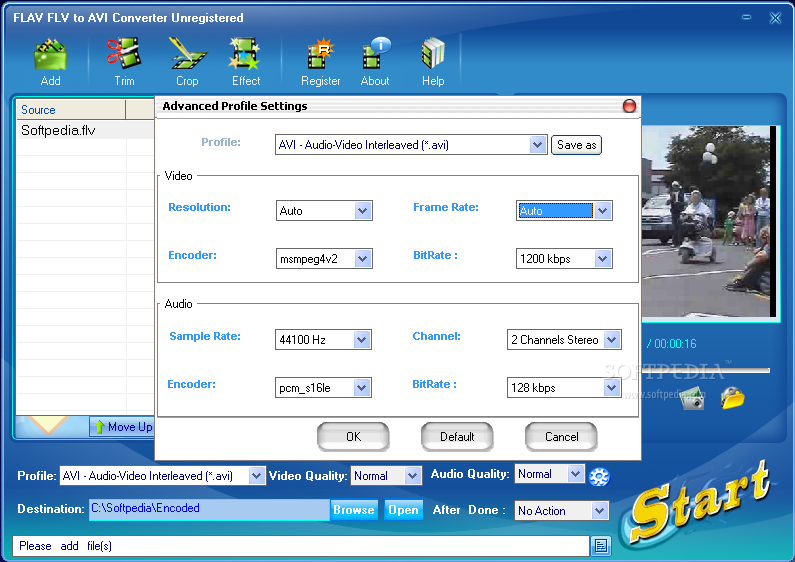Screen dimensions: 795x562
Task: Open the Trim tool
Action: click(x=124, y=61)
